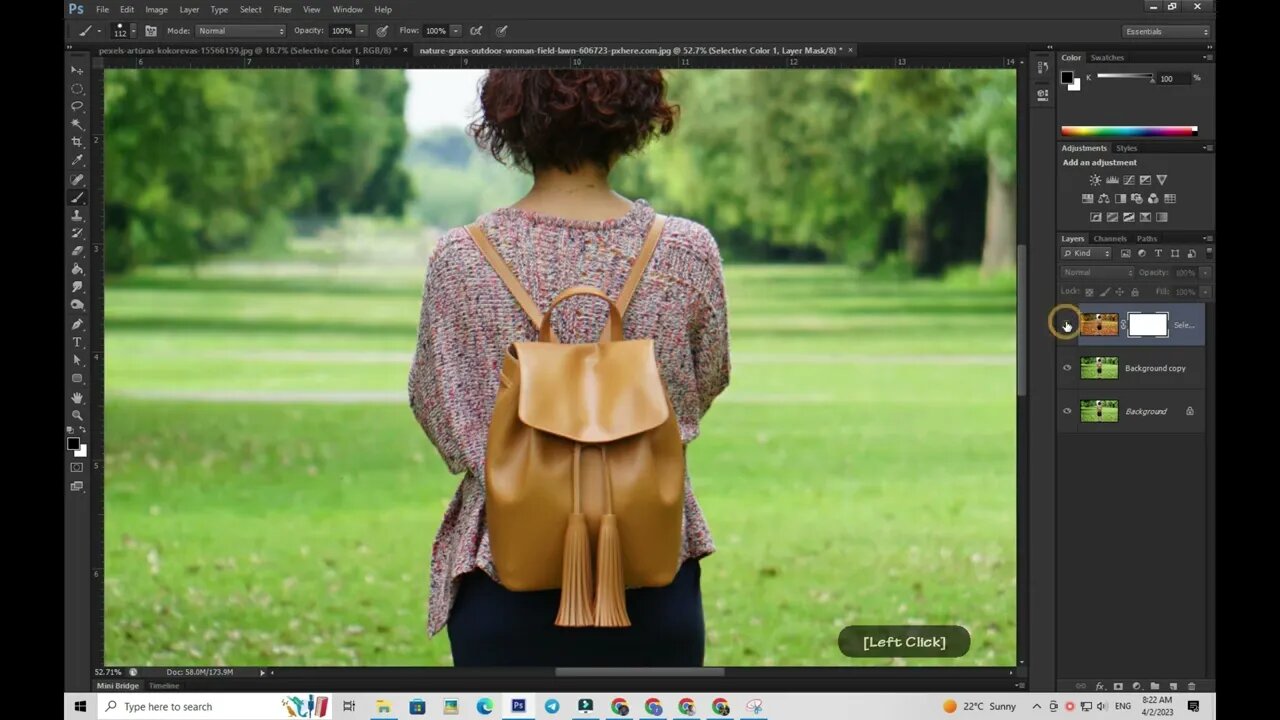Screen dimensions: 1280x720
Task: Switch to the Channels tab
Action: 1110,238
